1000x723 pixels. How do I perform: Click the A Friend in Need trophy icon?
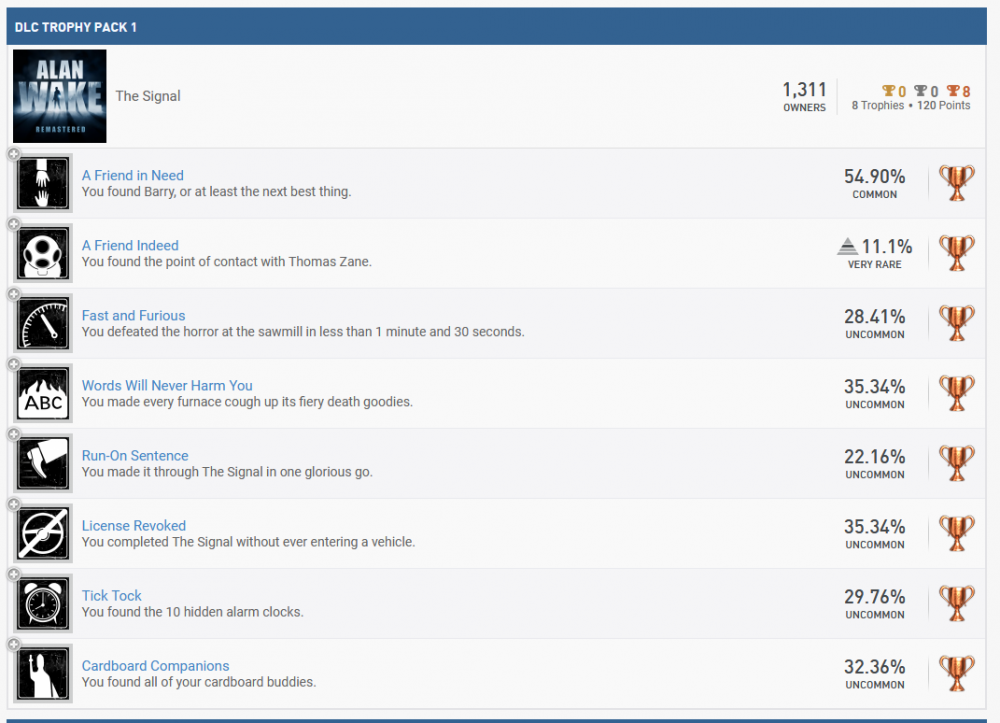tap(44, 183)
